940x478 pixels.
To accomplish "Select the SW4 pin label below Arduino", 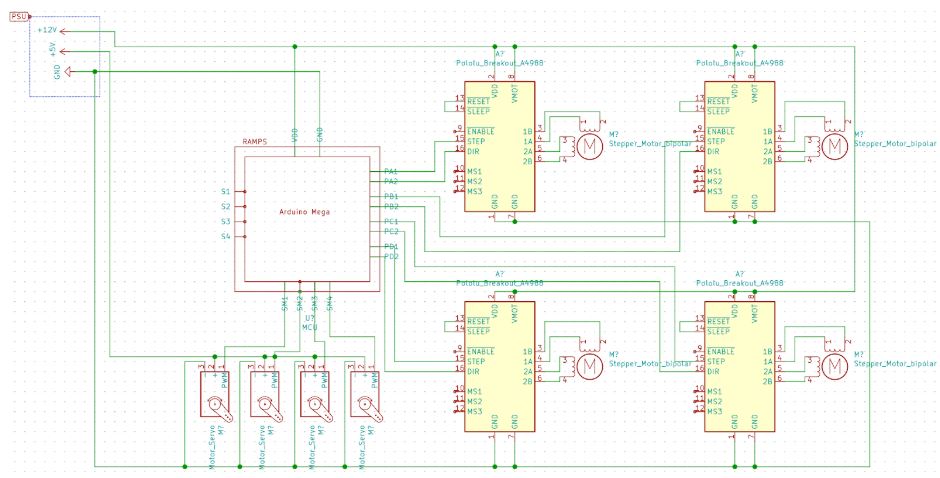I will click(x=330, y=301).
